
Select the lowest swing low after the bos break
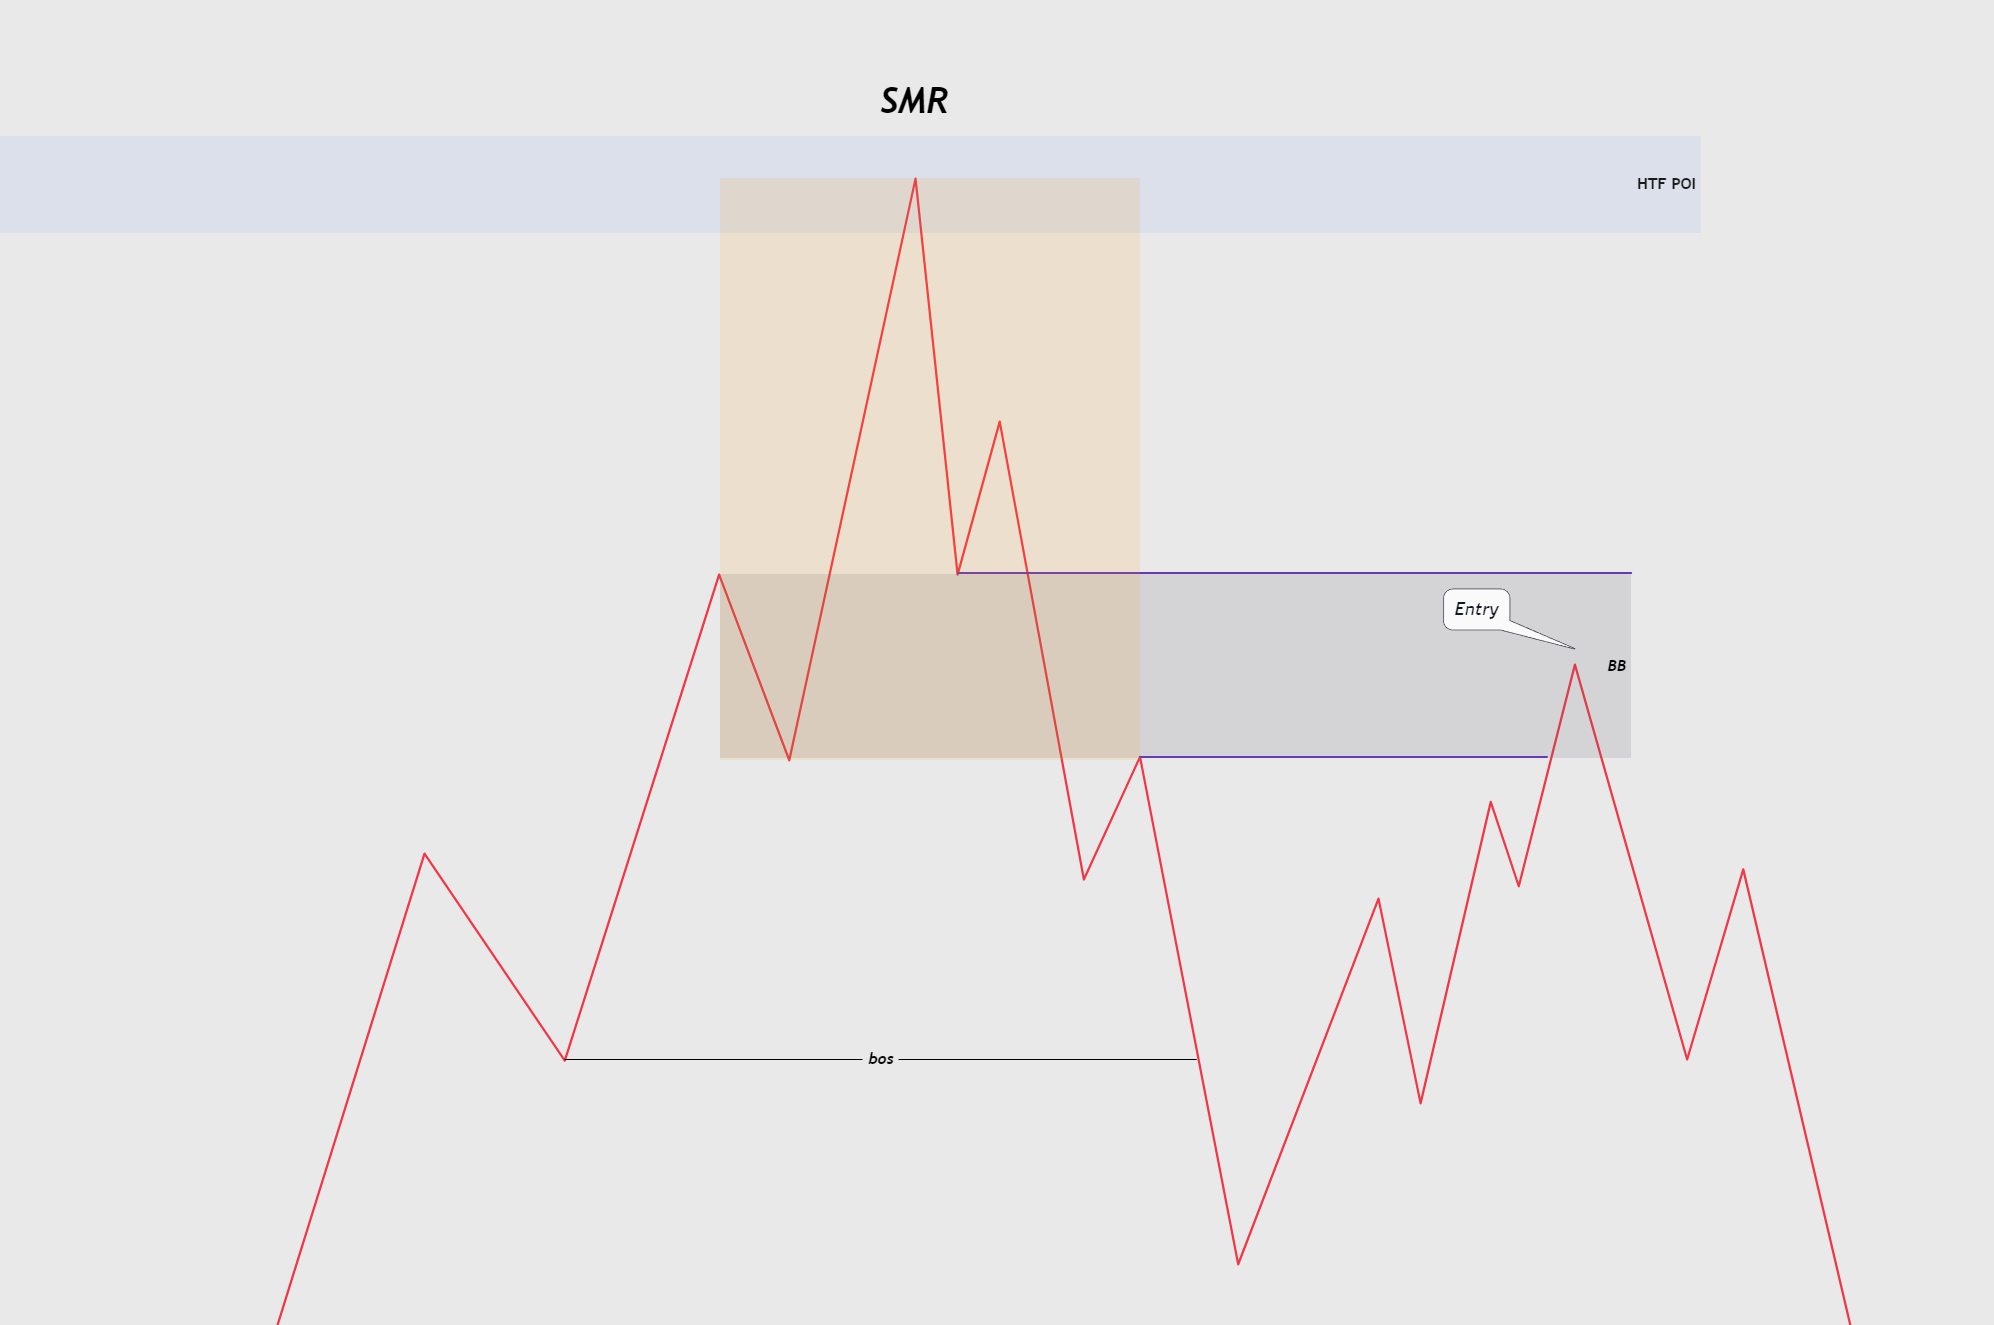pyautogui.click(x=1238, y=1264)
